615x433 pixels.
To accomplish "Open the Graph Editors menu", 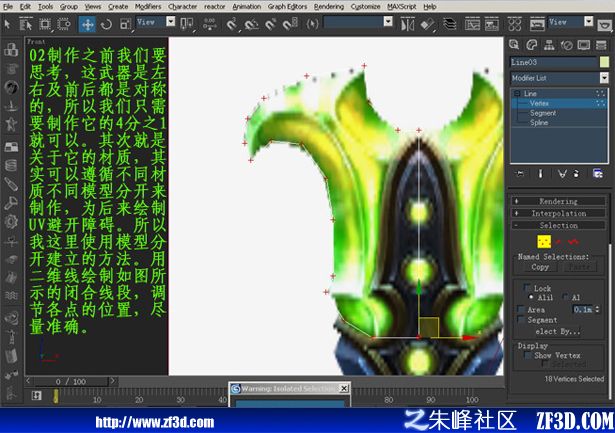I will [287, 7].
